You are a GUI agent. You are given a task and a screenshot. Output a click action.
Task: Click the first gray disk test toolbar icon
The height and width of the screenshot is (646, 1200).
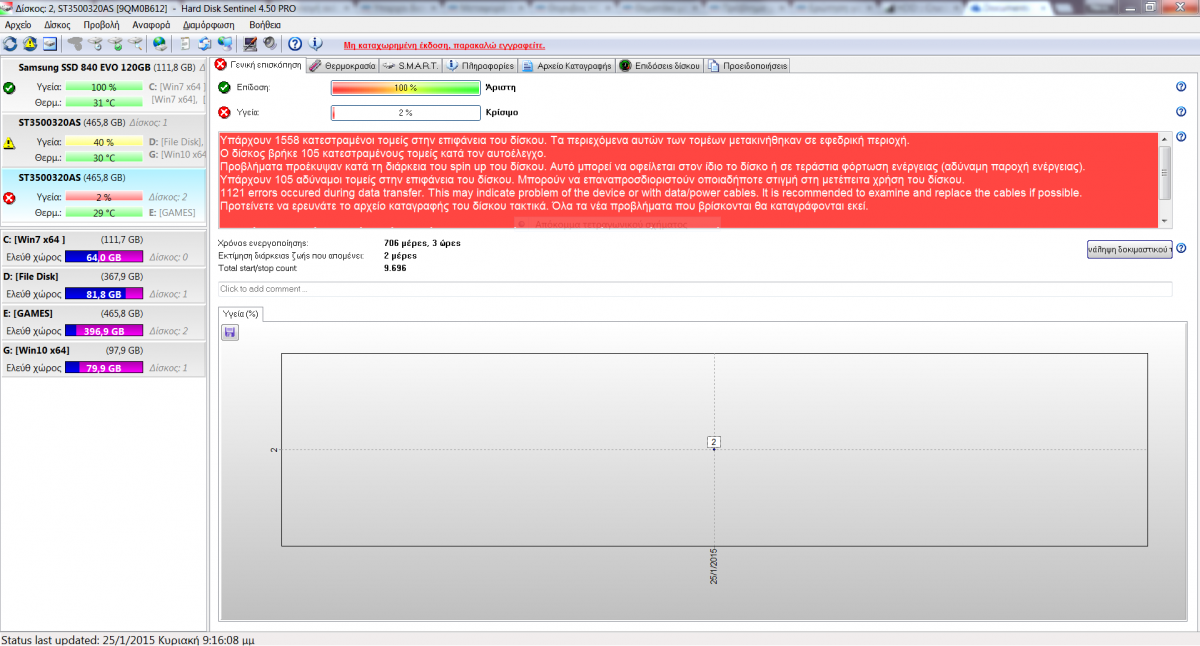click(75, 44)
